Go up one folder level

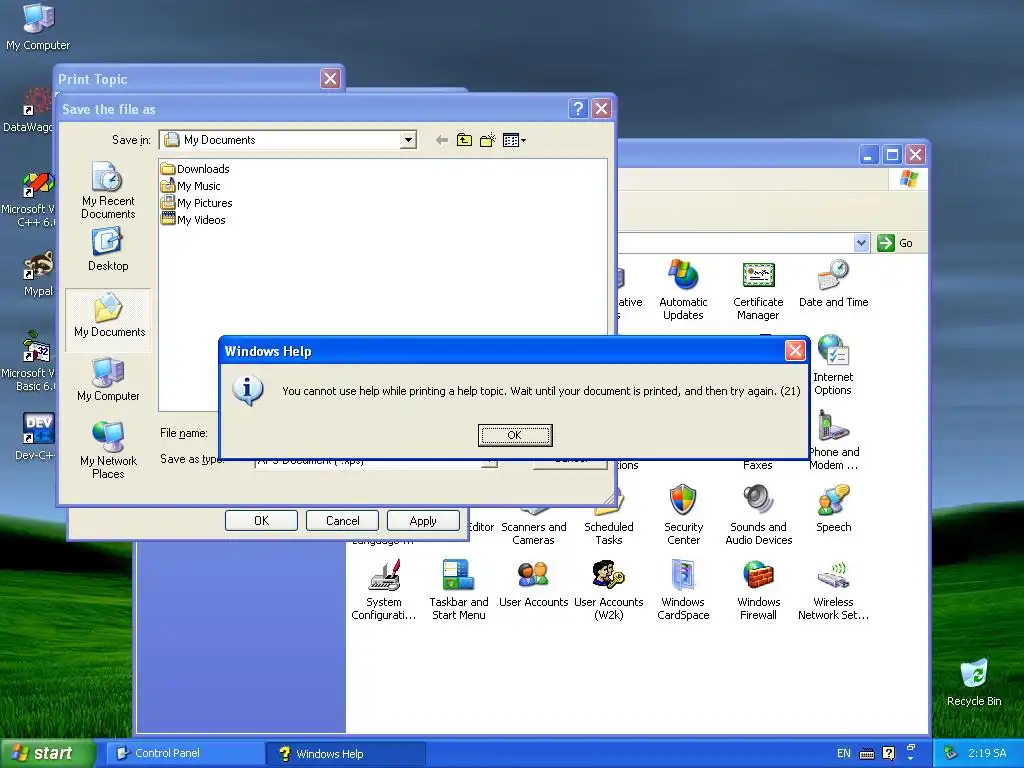[x=464, y=140]
